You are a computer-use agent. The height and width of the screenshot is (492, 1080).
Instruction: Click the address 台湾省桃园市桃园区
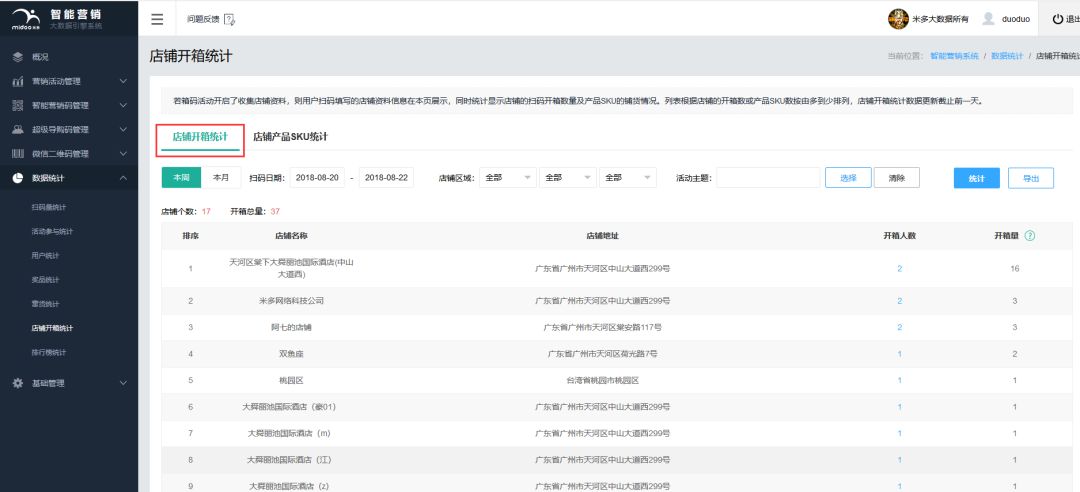coord(602,380)
